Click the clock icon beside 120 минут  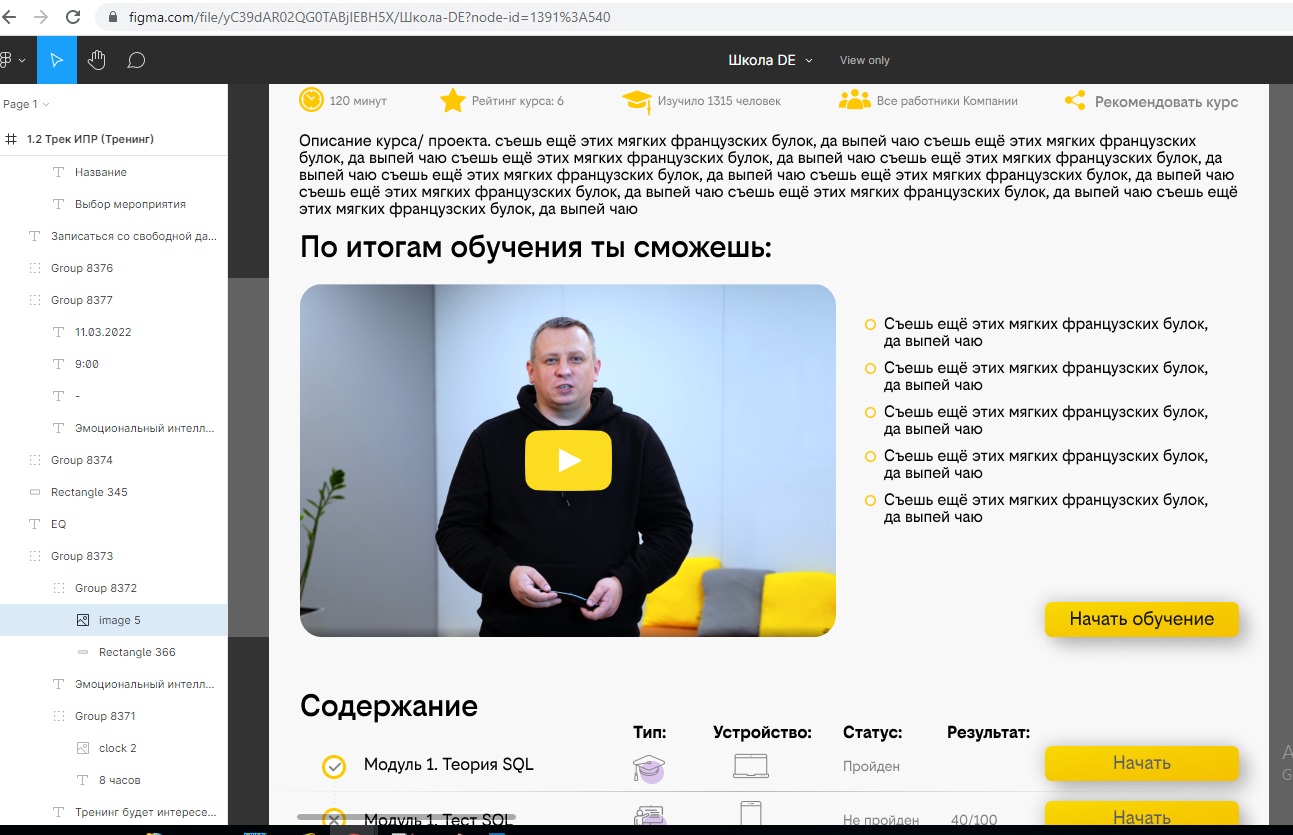(x=311, y=100)
